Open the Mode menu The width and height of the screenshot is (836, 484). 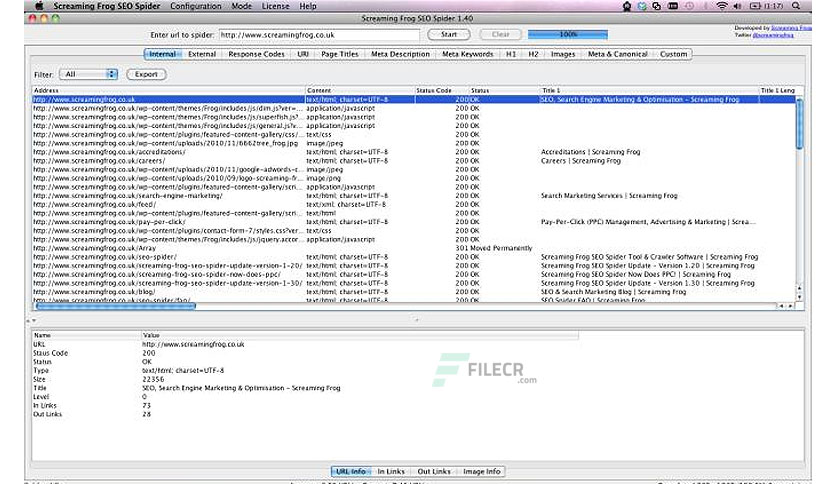tap(242, 6)
